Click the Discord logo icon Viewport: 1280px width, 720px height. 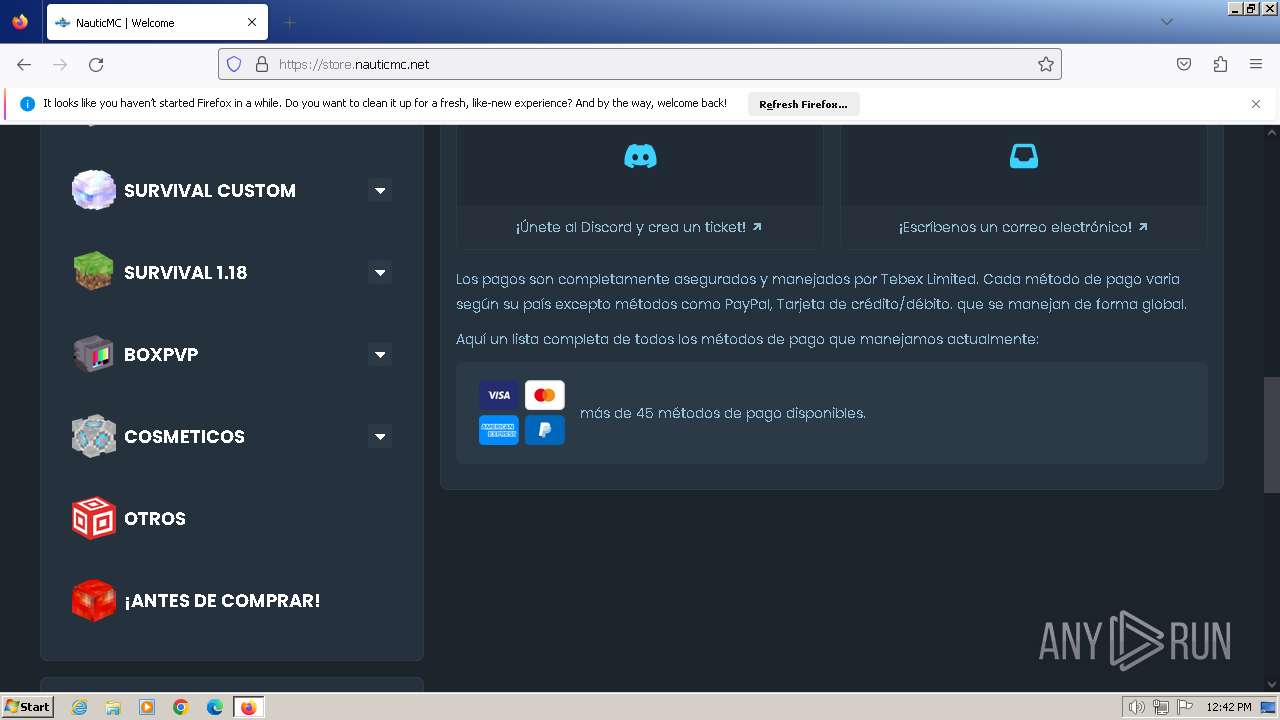click(640, 156)
